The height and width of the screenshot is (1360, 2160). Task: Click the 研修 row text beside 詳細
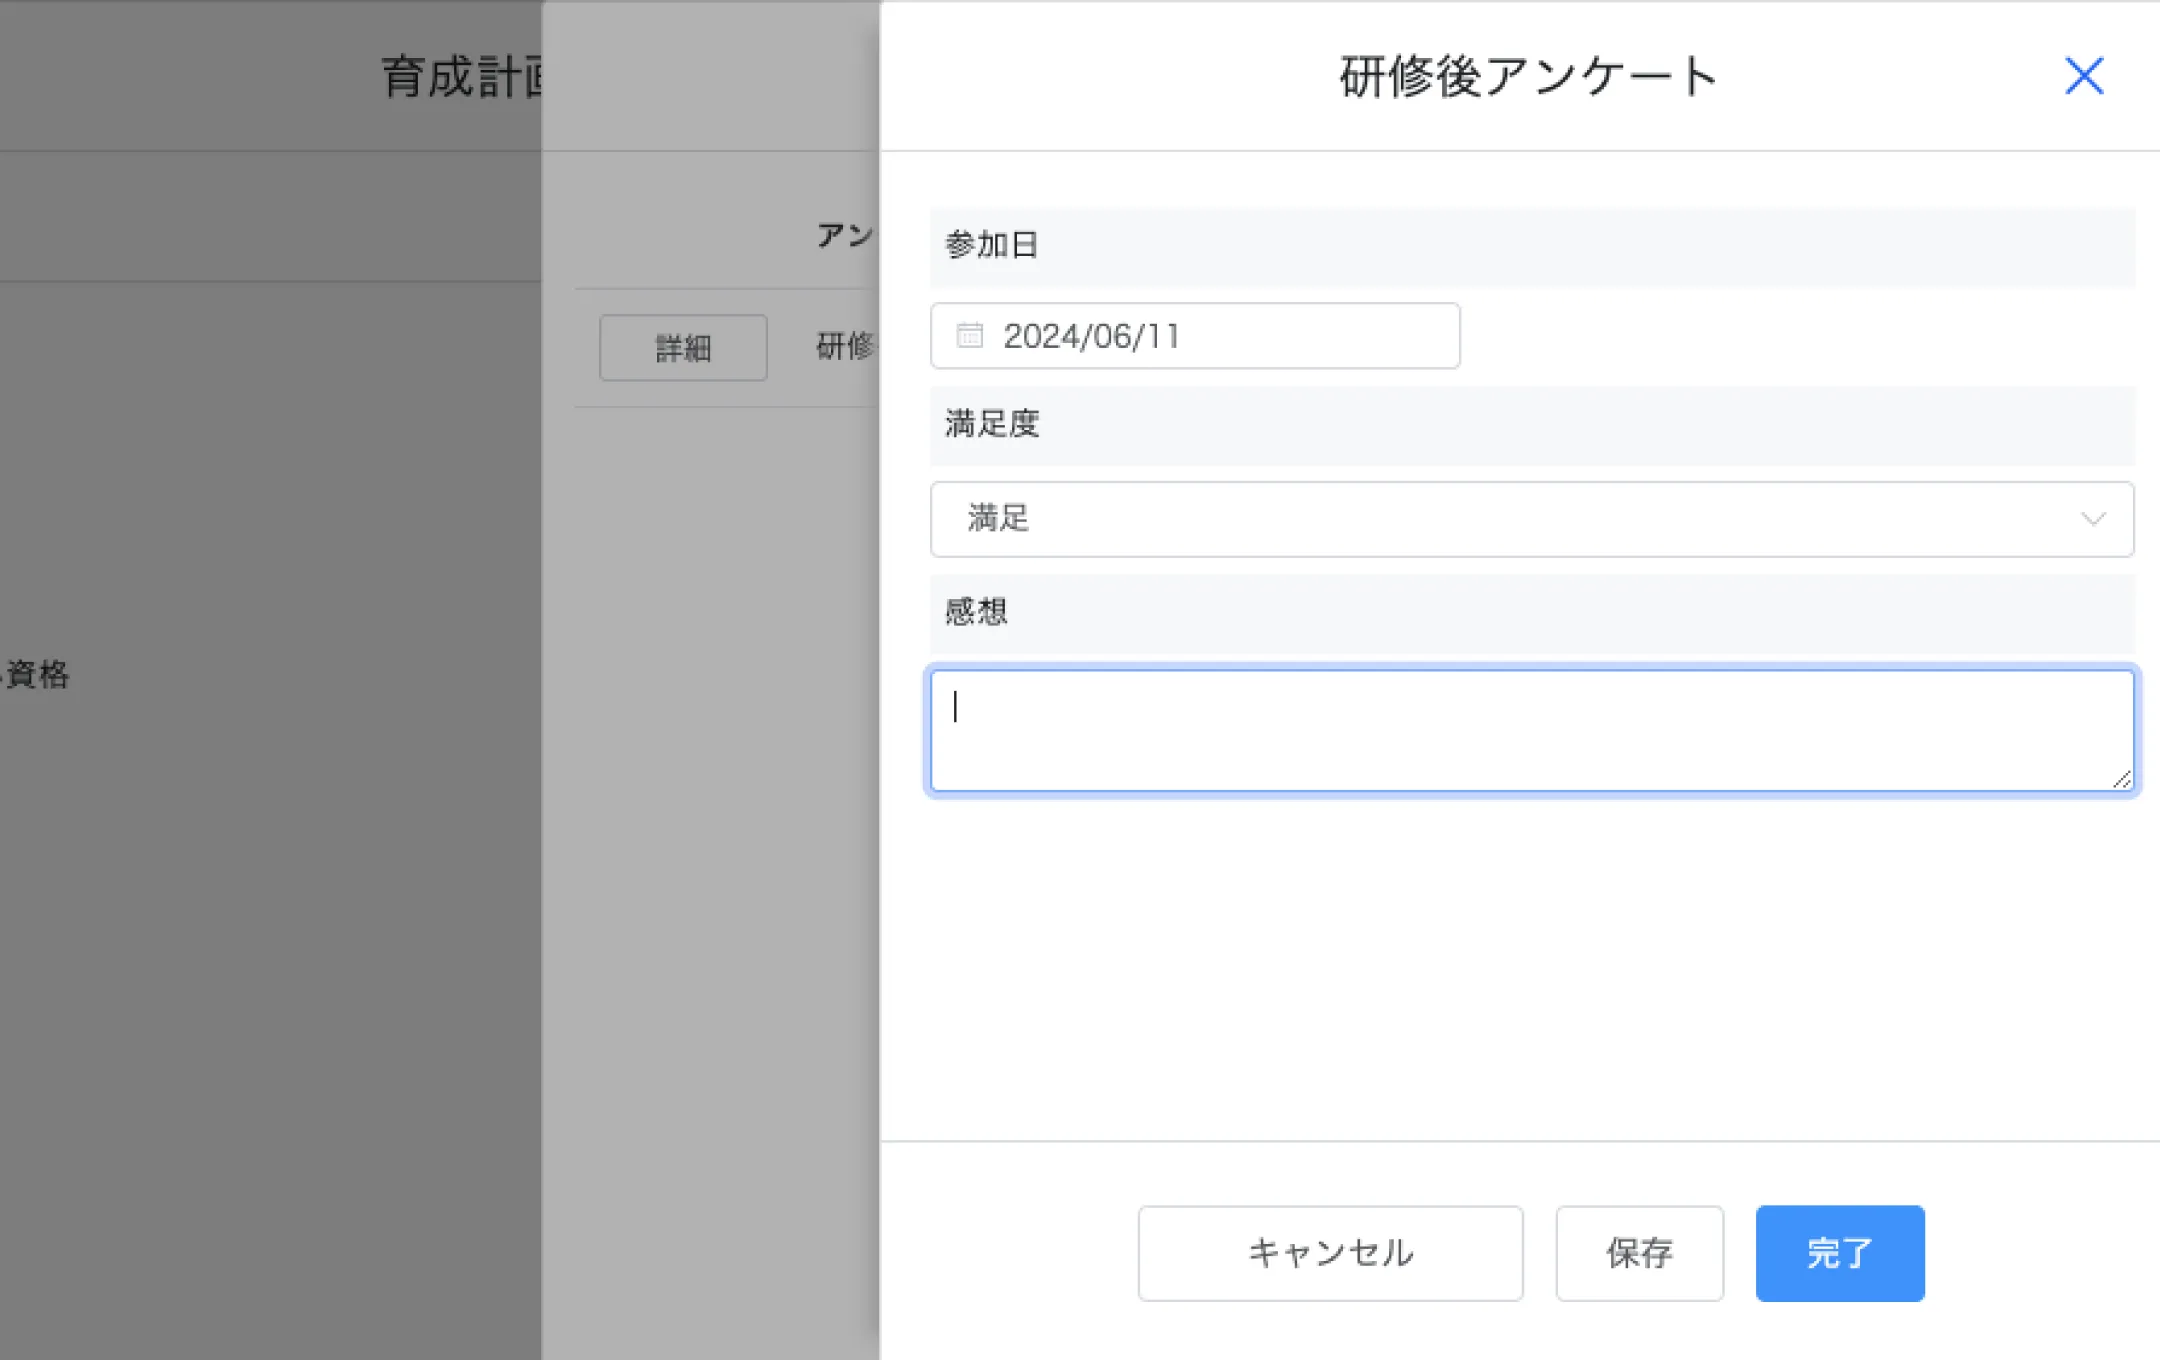point(845,346)
